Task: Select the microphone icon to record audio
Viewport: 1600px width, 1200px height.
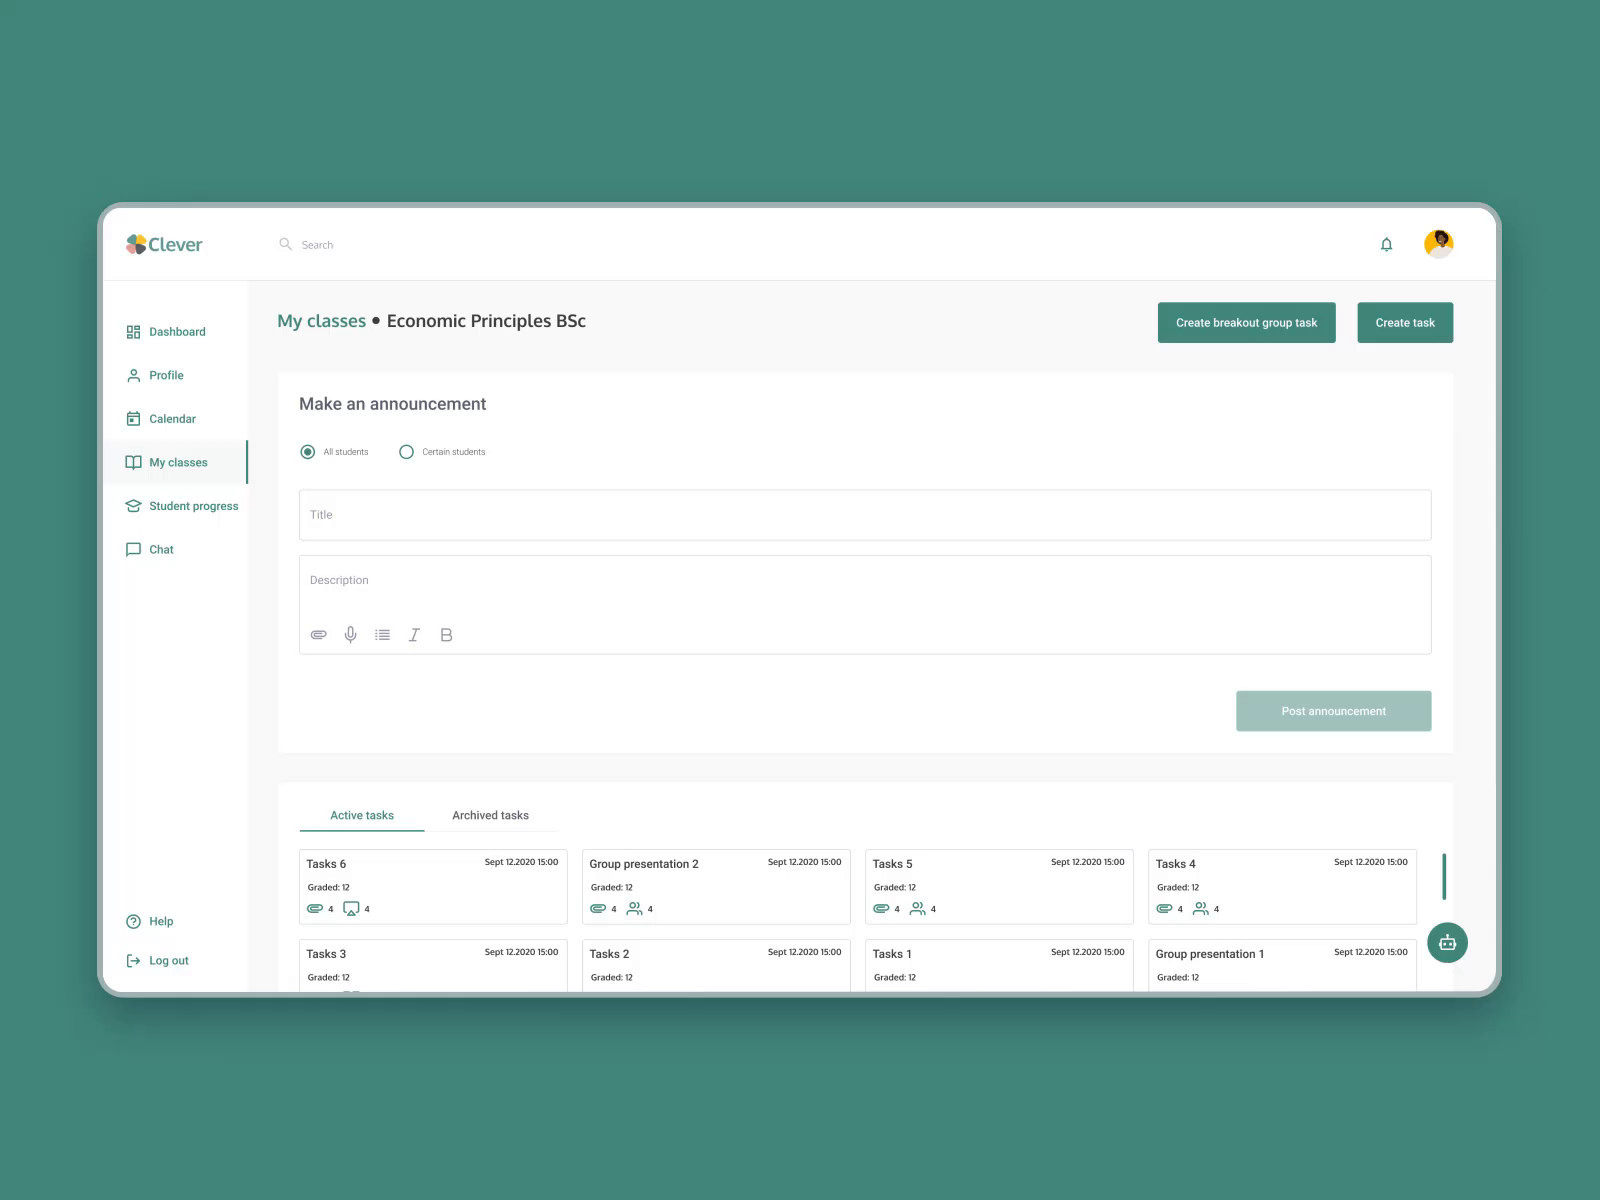Action: tap(350, 634)
